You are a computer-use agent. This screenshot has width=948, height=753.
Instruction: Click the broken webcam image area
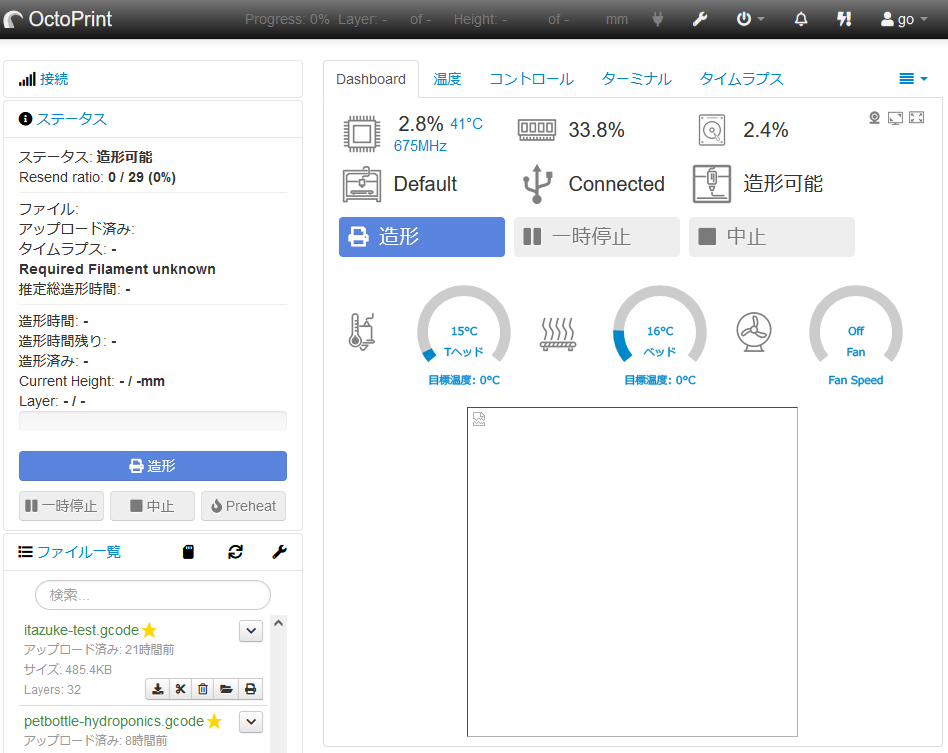pyautogui.click(x=632, y=572)
